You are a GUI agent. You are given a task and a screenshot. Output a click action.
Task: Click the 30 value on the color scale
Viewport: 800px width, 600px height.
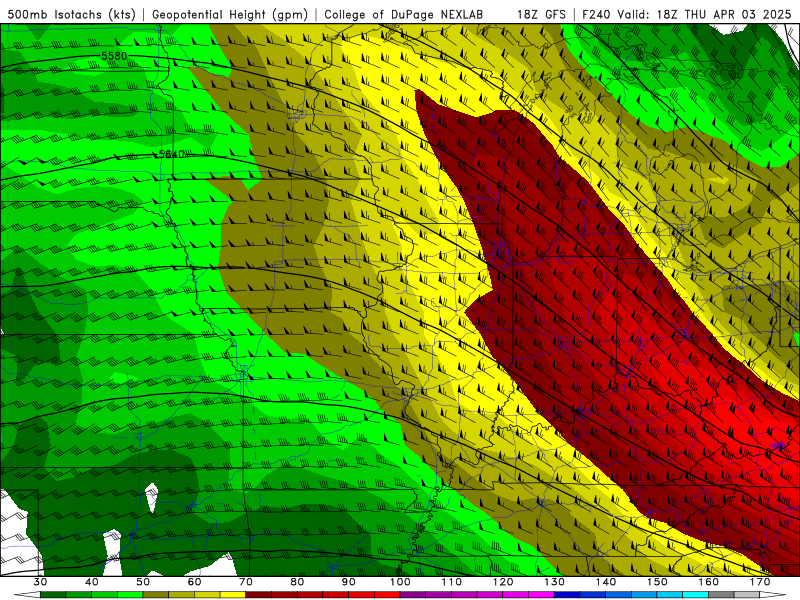point(40,582)
